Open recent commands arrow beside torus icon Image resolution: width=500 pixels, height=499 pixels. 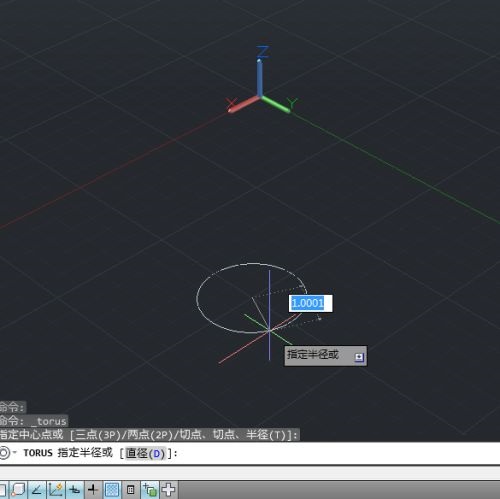coord(14,452)
